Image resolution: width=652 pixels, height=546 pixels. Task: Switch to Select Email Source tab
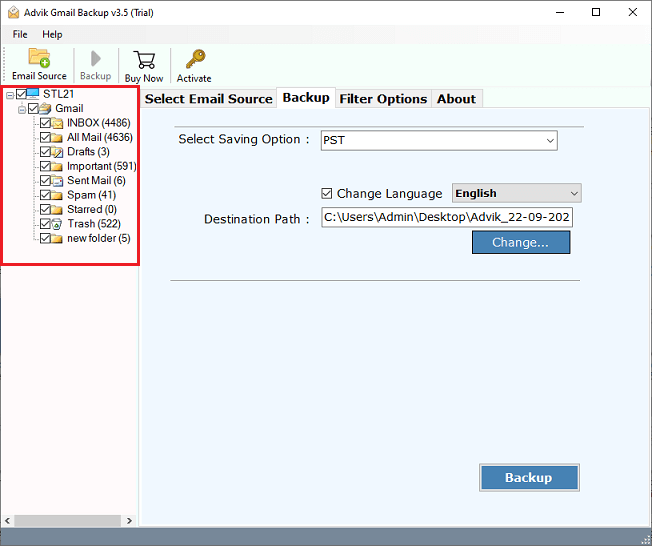coord(208,99)
